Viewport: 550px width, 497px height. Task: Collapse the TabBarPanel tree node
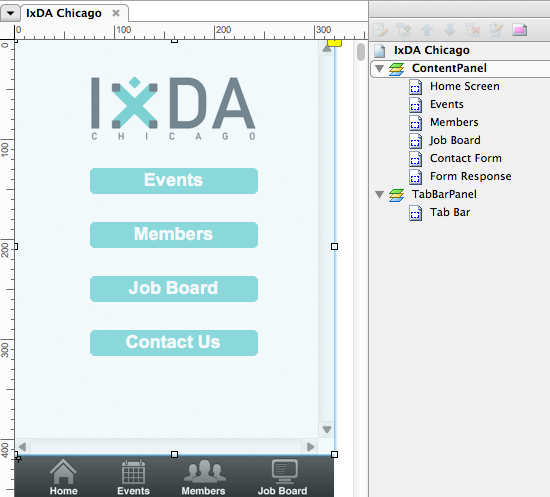point(379,194)
